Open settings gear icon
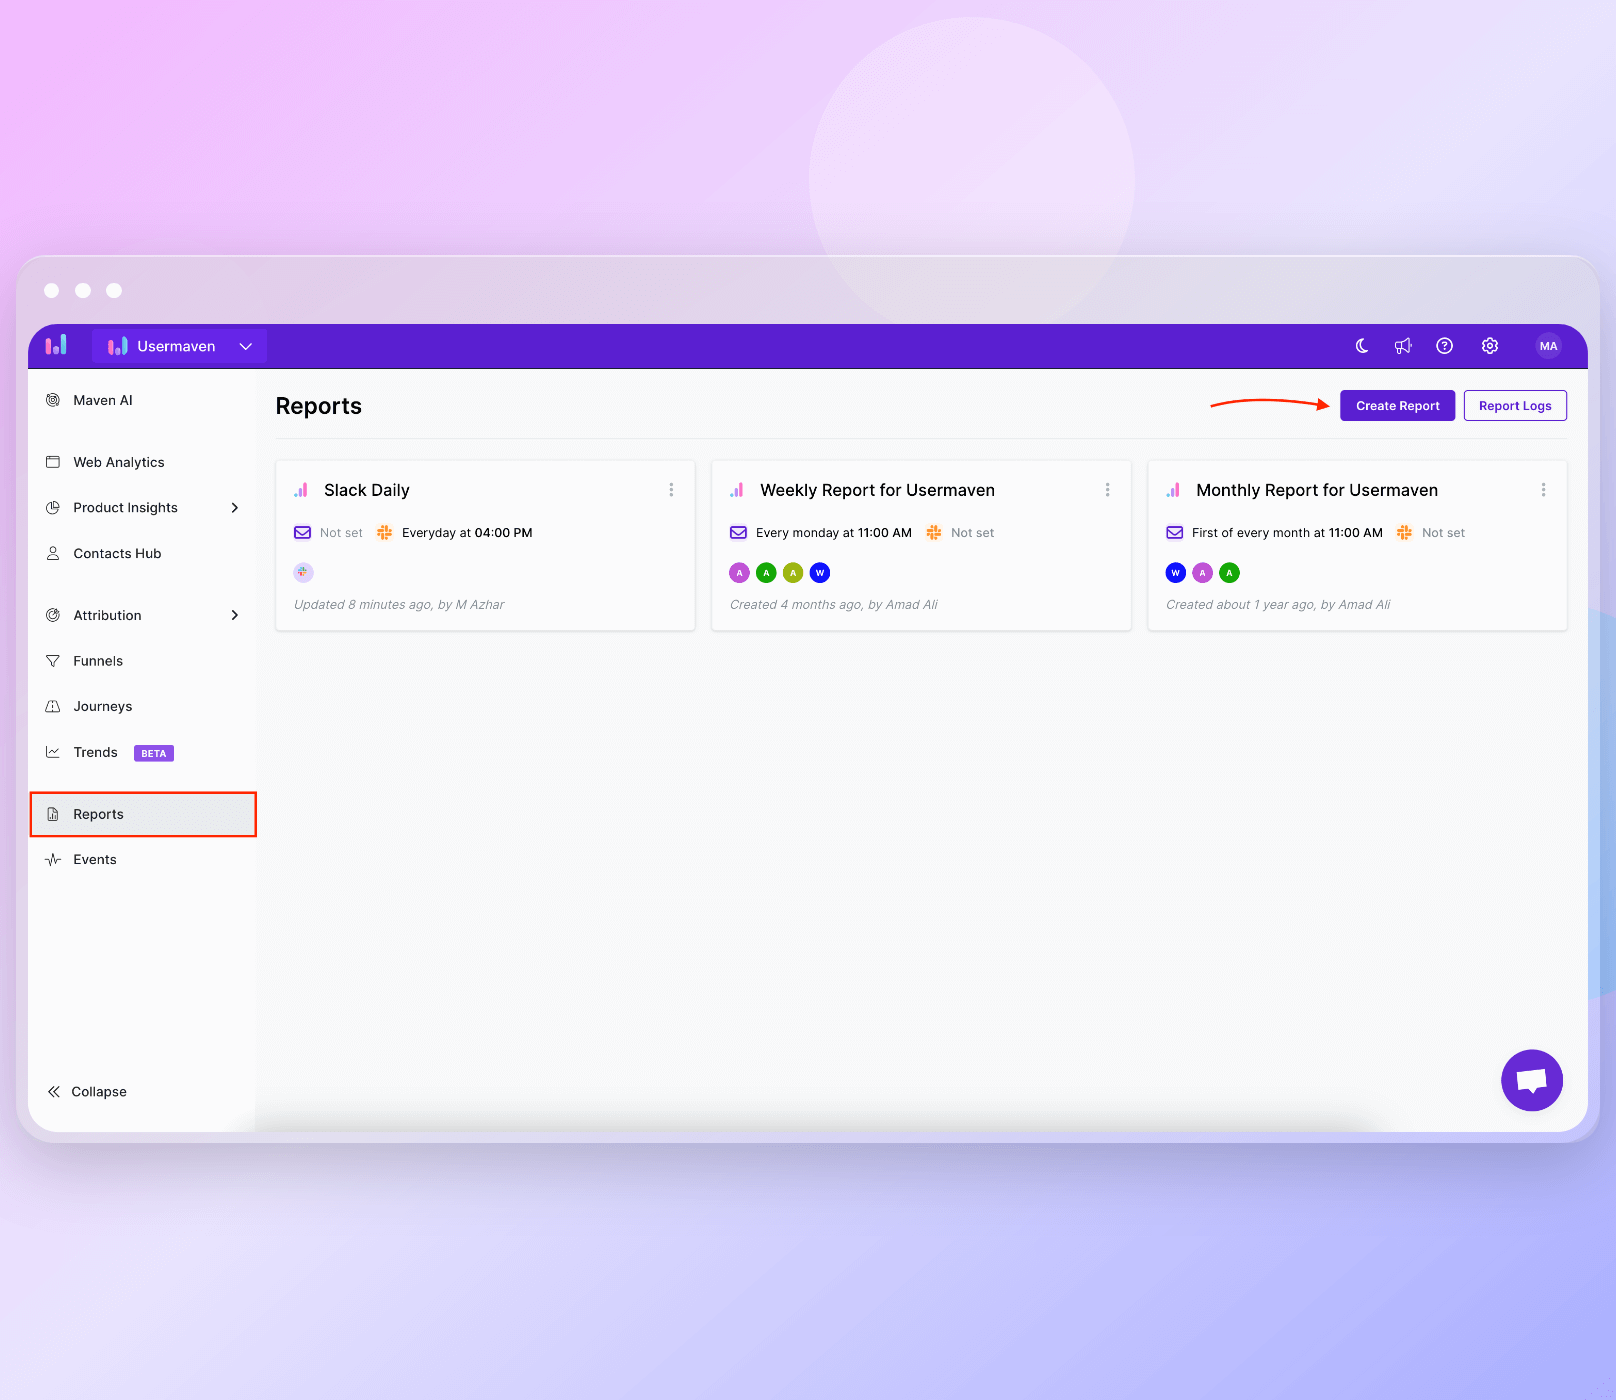This screenshot has height=1400, width=1616. click(x=1490, y=346)
